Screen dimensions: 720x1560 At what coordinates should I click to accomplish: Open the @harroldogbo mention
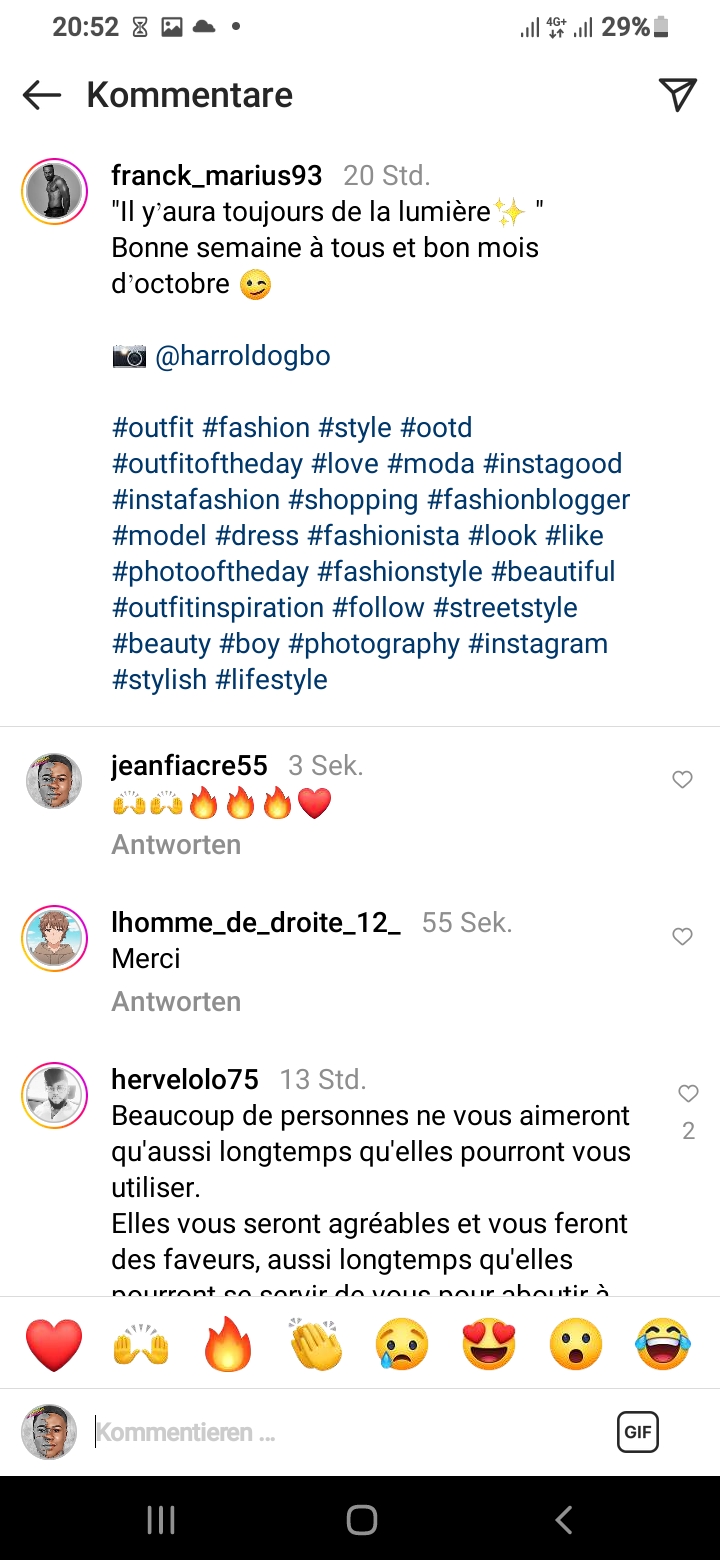(x=243, y=356)
